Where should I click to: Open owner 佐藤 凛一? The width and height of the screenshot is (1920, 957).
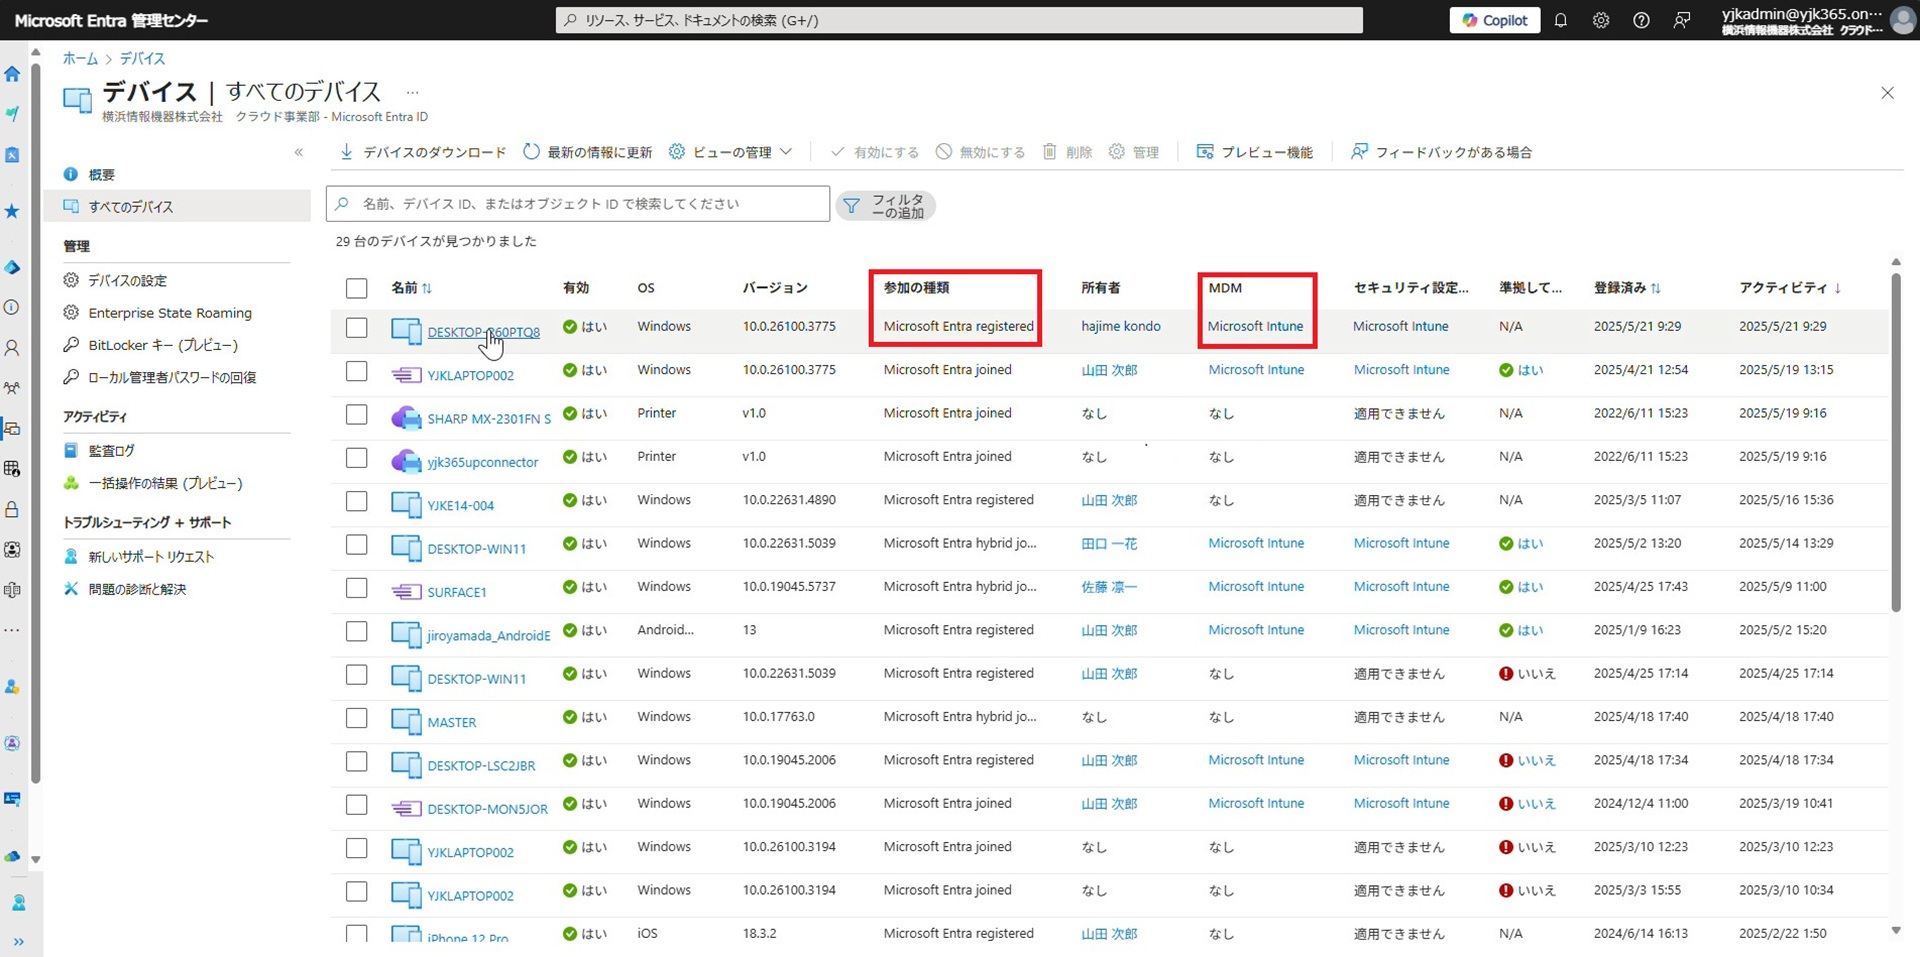point(1109,587)
